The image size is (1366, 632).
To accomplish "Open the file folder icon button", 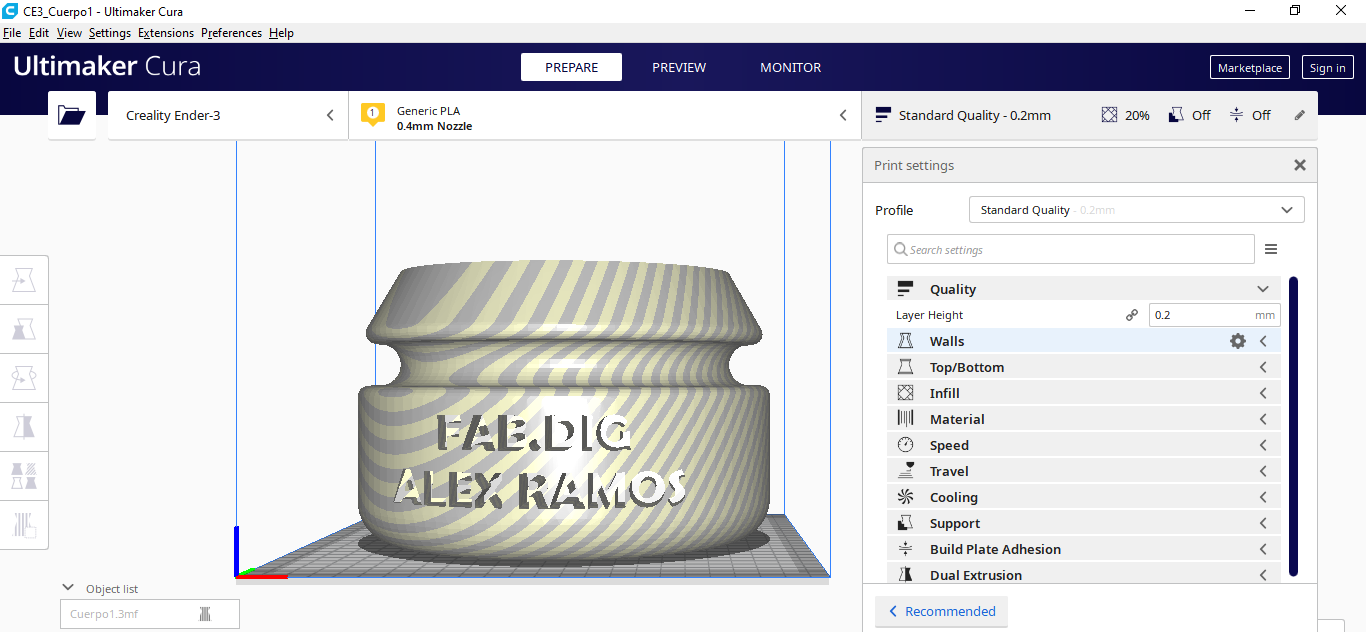I will [x=72, y=115].
